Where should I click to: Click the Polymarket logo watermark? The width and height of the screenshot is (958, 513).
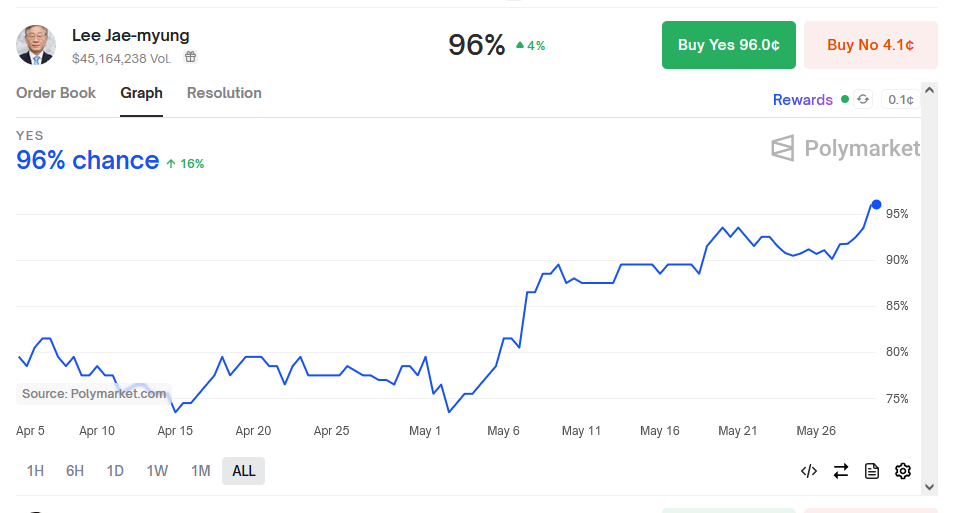pyautogui.click(x=845, y=149)
